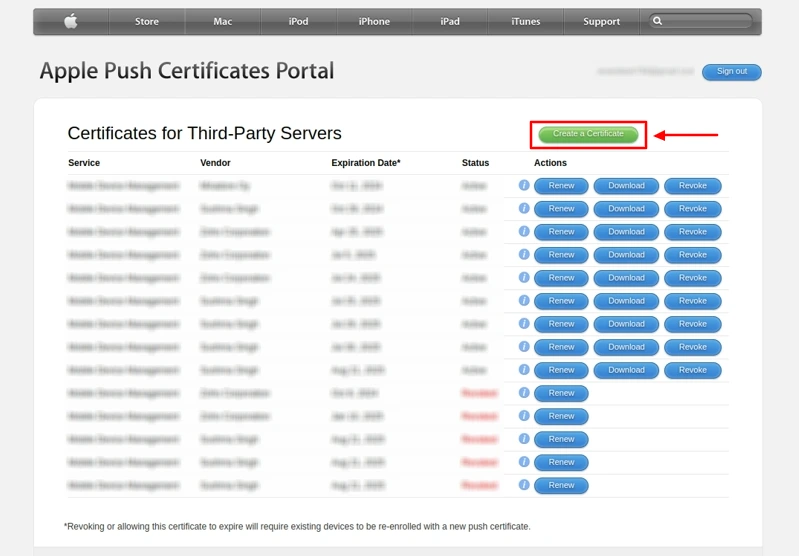
Task: Renew the certificate in the seventh row
Action: click(561, 324)
